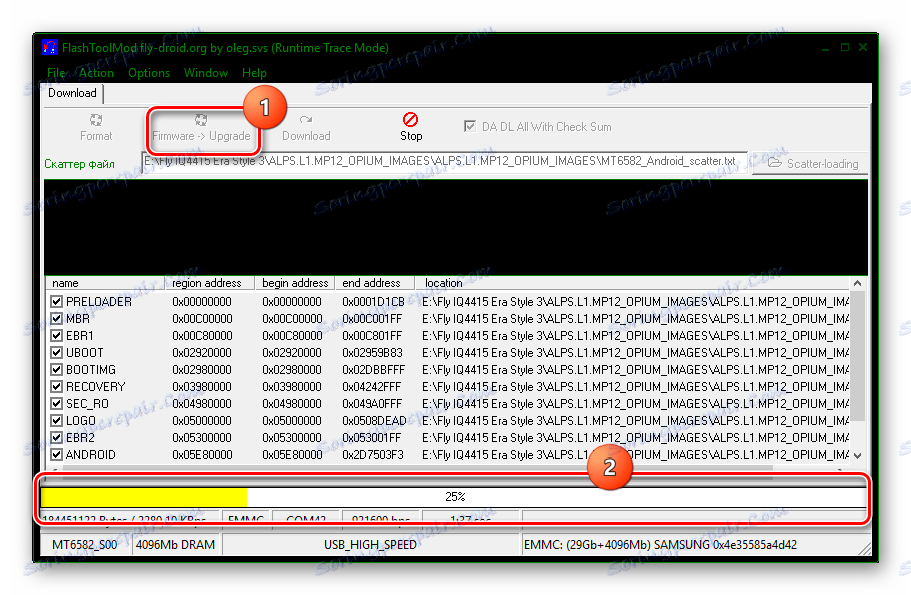This screenshot has height=595, width=911.
Task: Uncheck the SEC_RO partition checkbox
Action: click(x=56, y=403)
